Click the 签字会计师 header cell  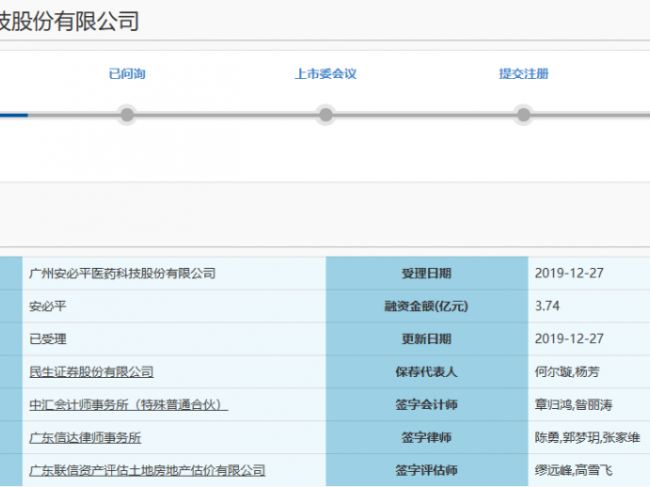[427, 405]
